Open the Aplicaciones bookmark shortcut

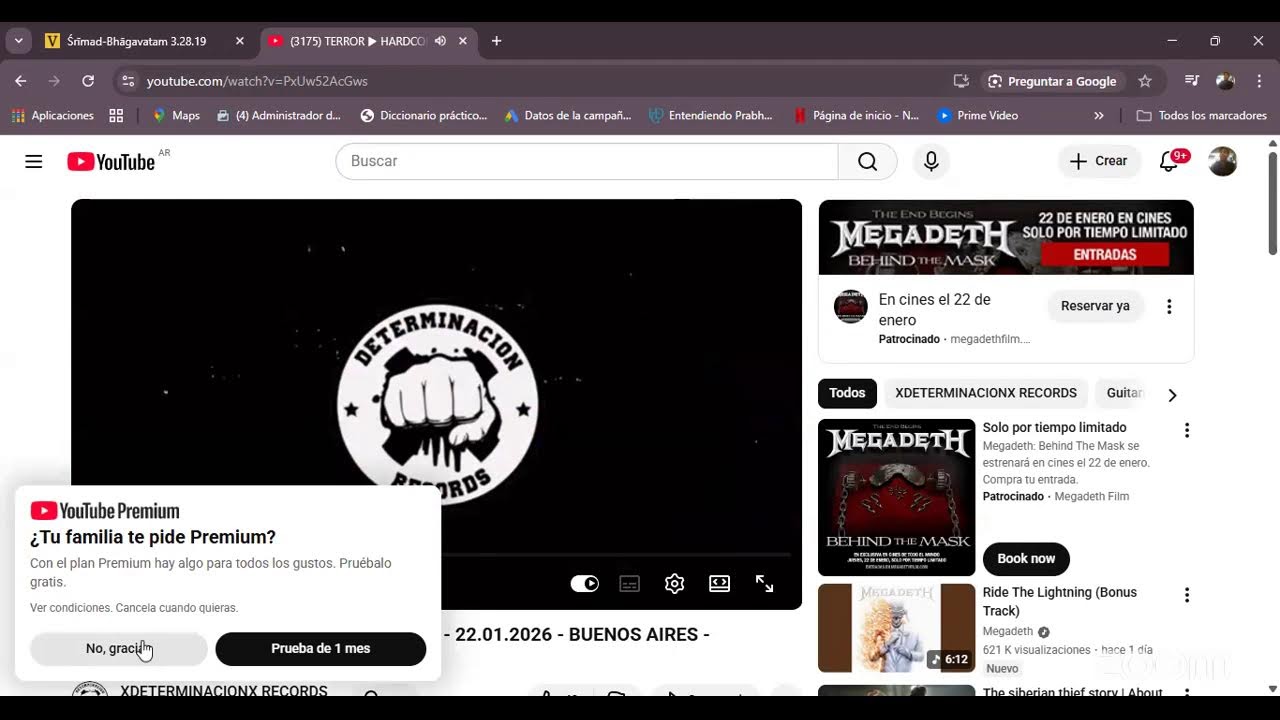click(52, 116)
